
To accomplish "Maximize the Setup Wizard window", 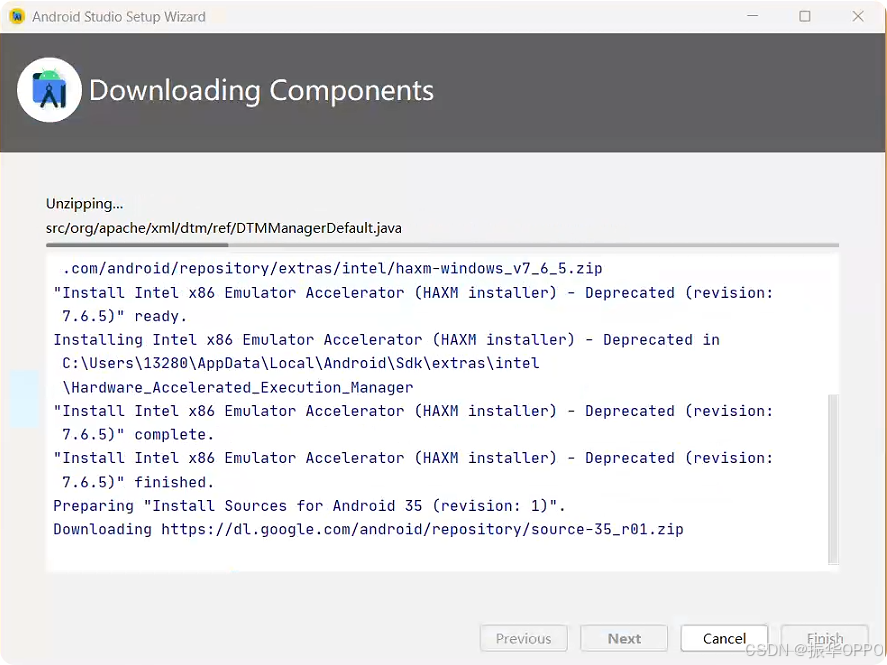I will 805,16.
